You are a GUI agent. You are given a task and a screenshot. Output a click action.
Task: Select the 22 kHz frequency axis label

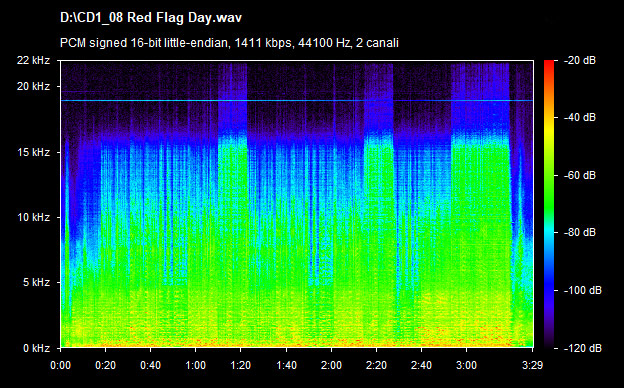tap(33, 60)
